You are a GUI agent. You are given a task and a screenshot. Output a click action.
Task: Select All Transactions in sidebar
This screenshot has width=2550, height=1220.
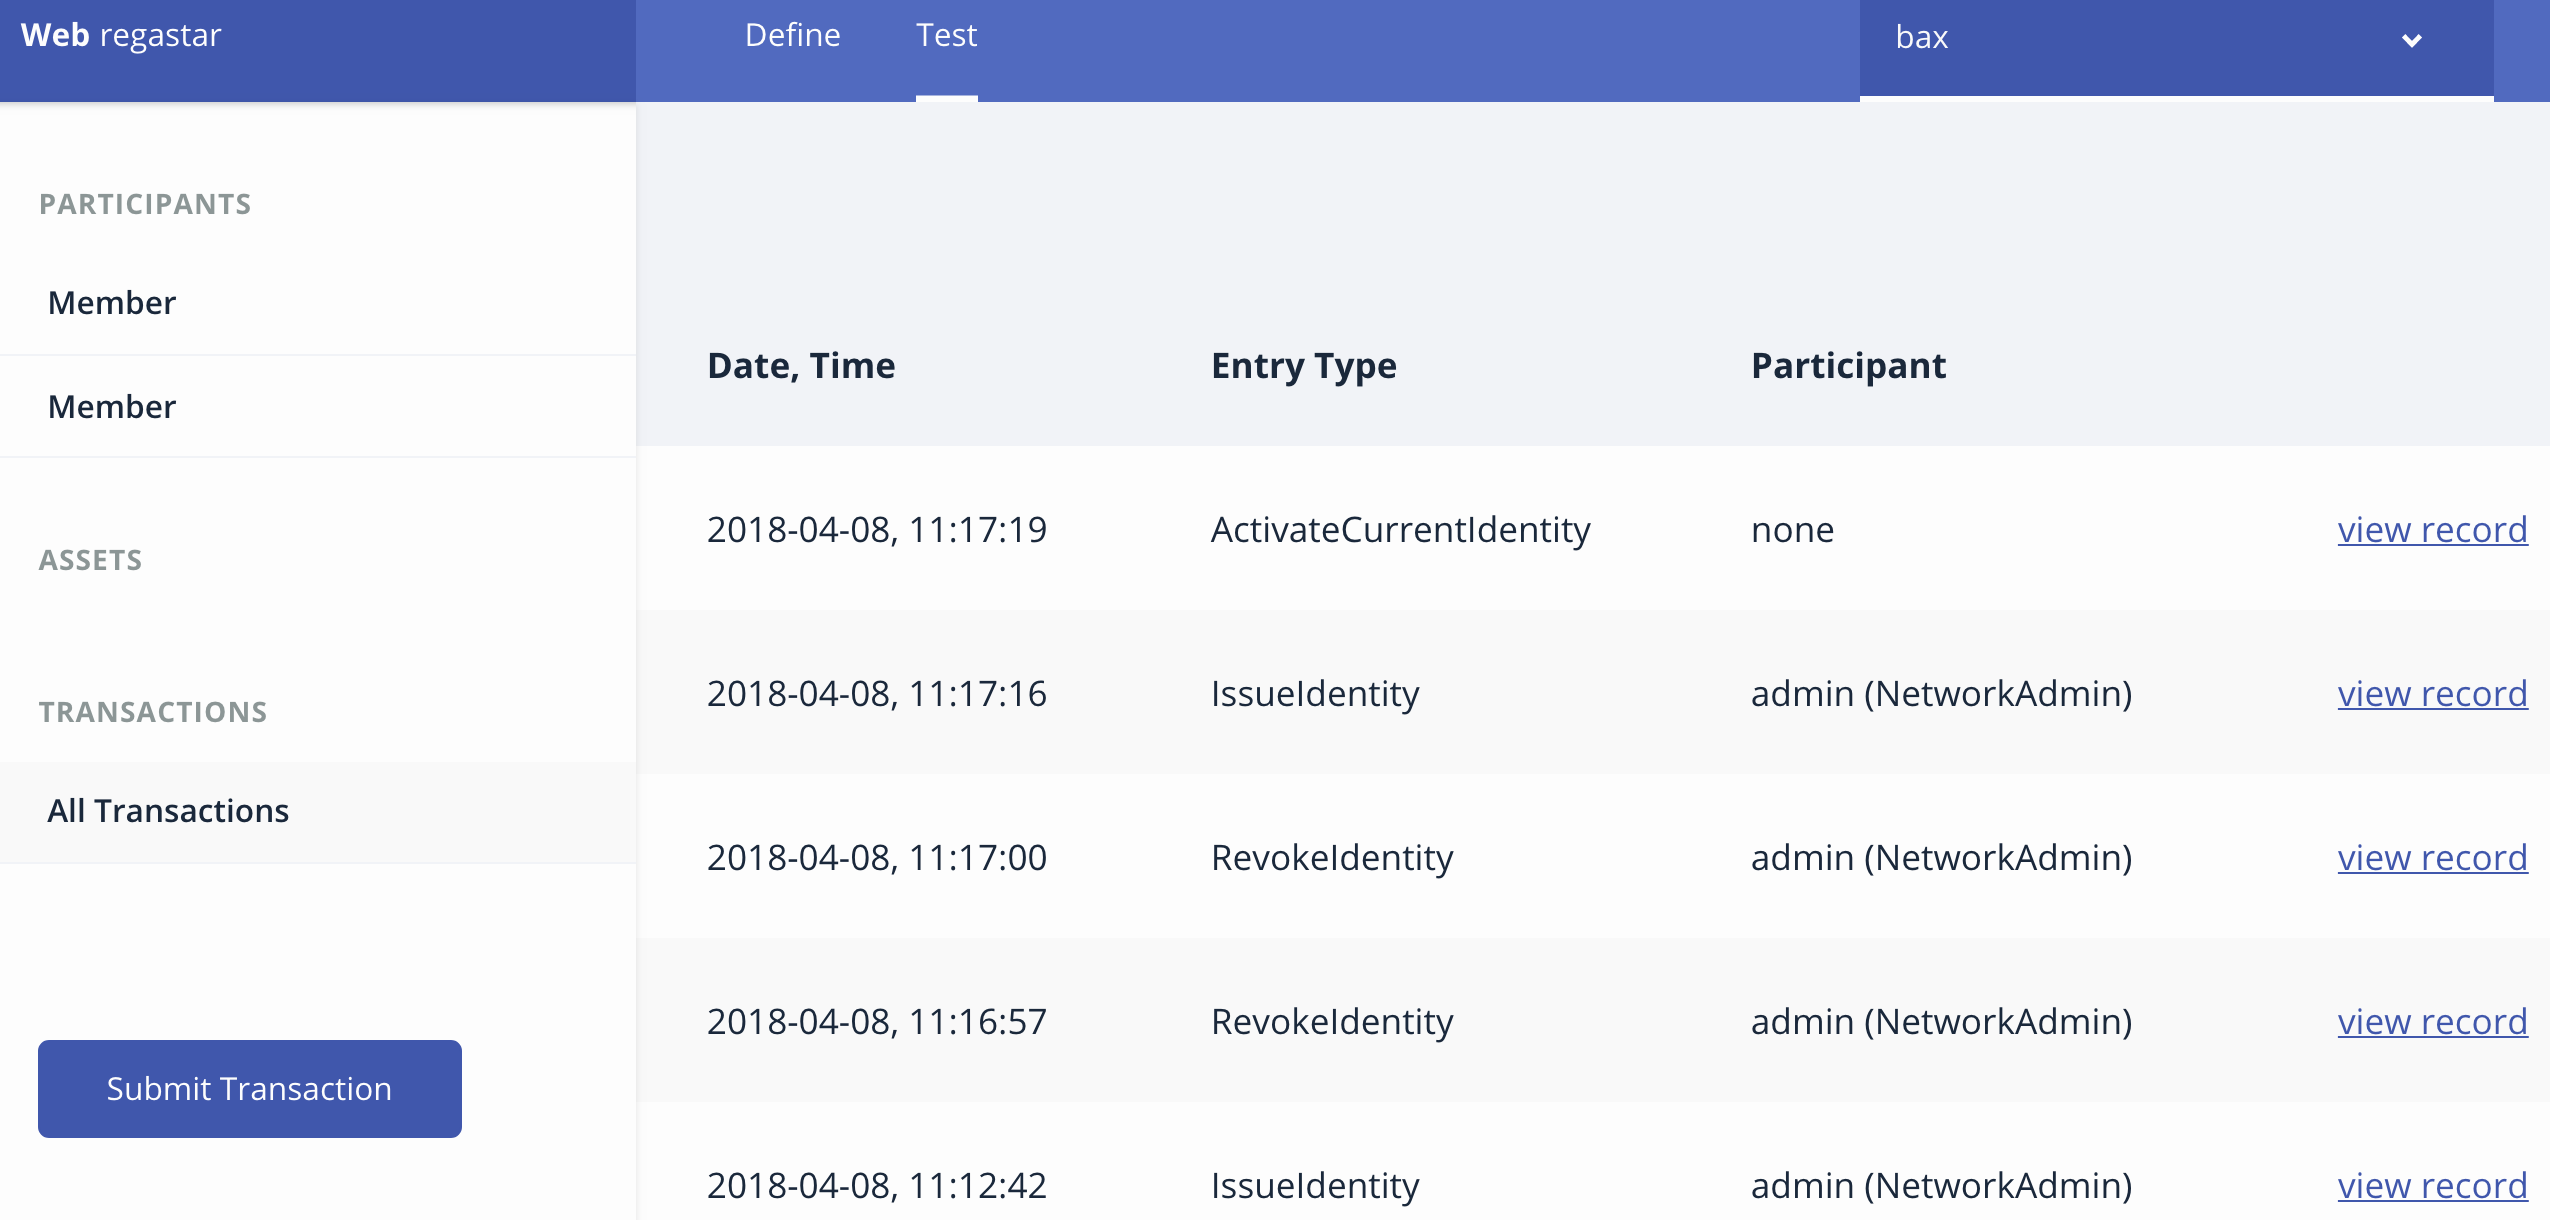[168, 811]
